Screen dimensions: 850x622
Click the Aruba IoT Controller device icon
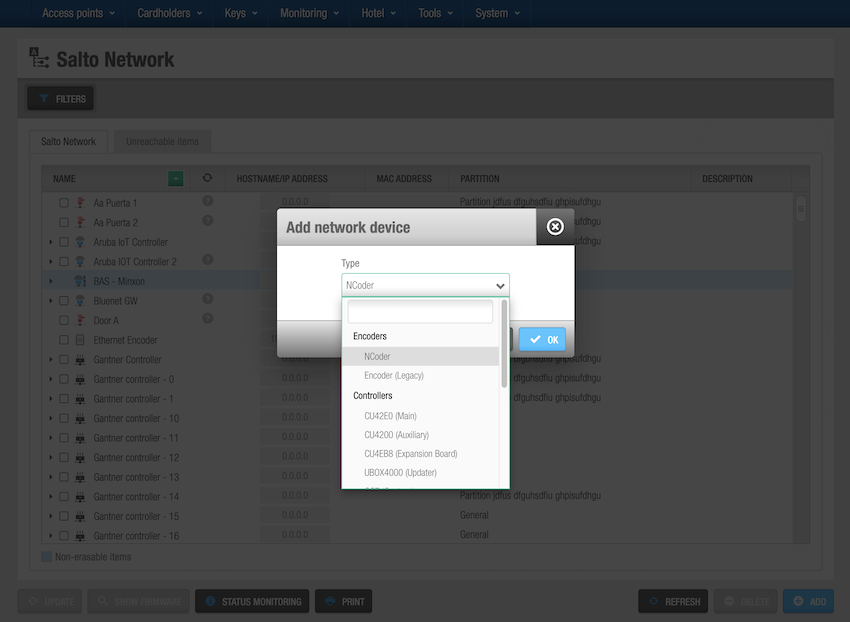coord(80,242)
